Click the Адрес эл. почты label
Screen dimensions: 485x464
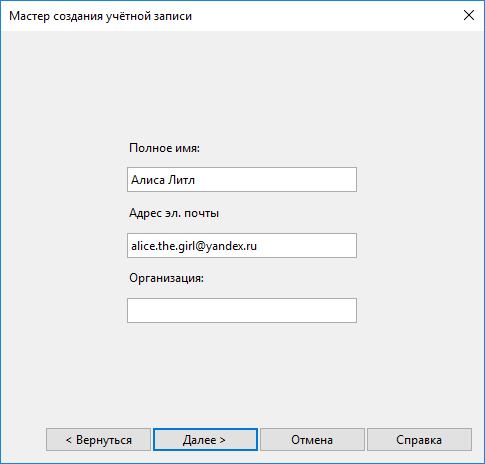(x=174, y=213)
